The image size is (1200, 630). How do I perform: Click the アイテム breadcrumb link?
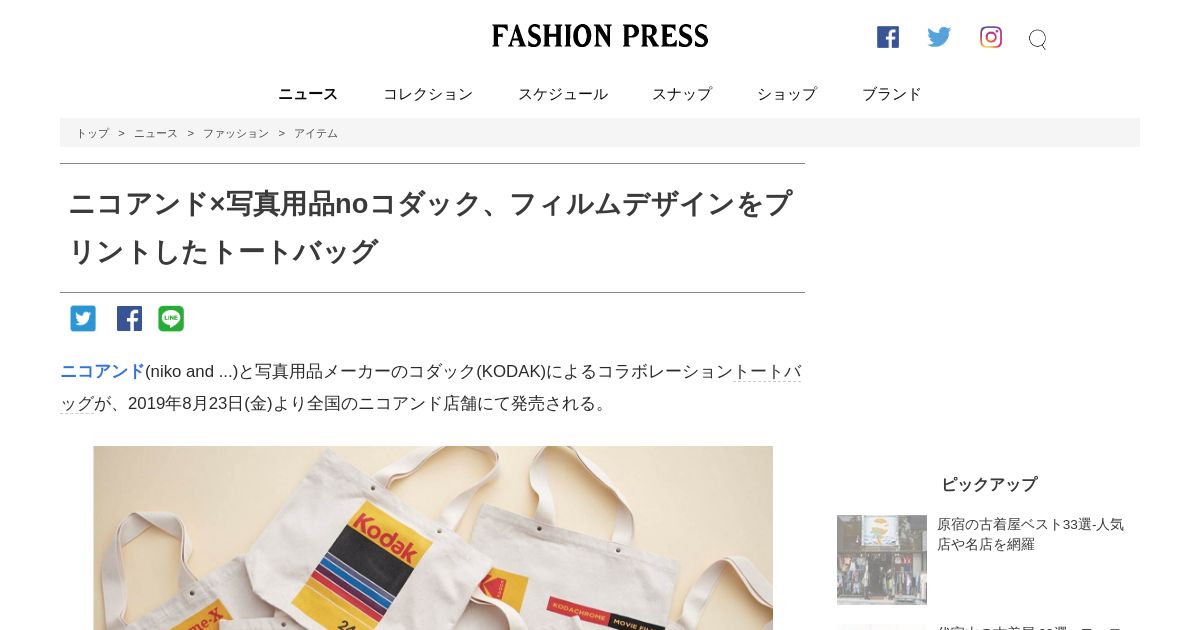(x=316, y=133)
